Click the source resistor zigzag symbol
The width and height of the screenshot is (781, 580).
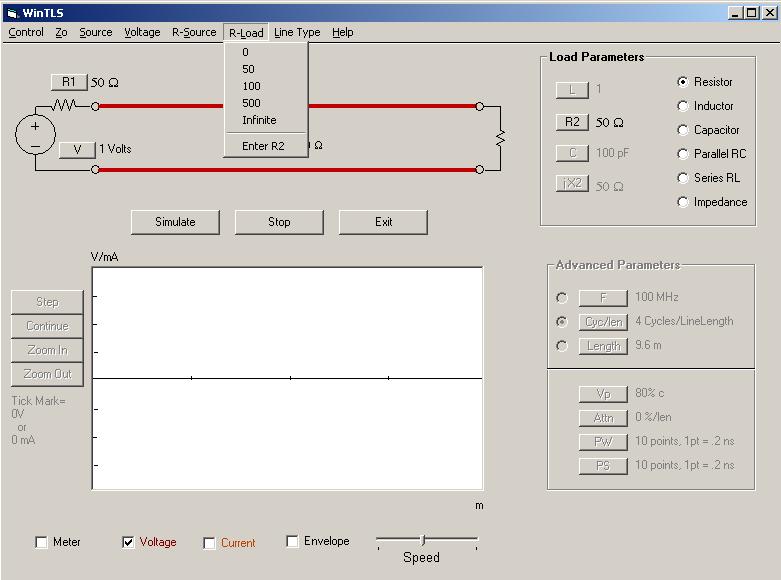[x=64, y=105]
